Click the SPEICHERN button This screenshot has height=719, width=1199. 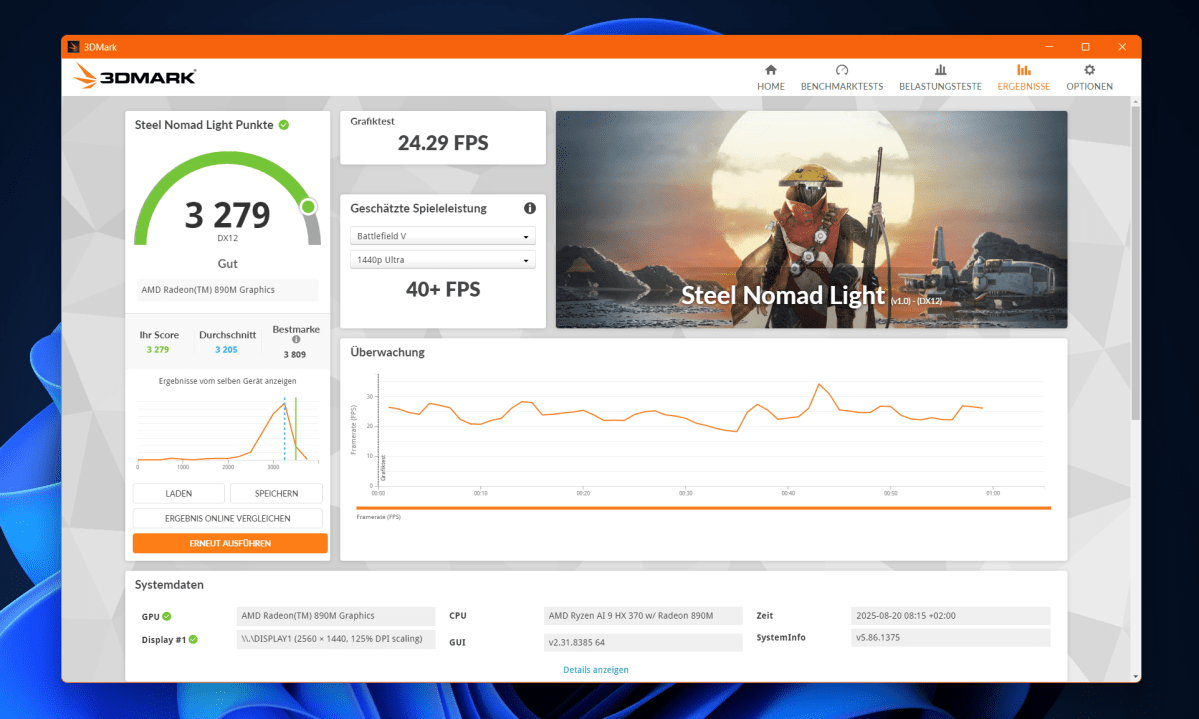click(x=276, y=493)
